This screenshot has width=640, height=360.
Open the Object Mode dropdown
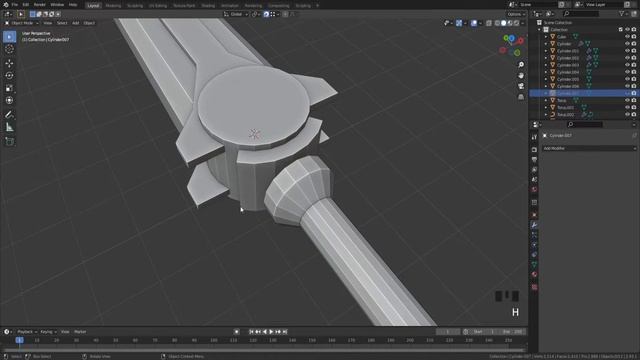pyautogui.click(x=22, y=23)
